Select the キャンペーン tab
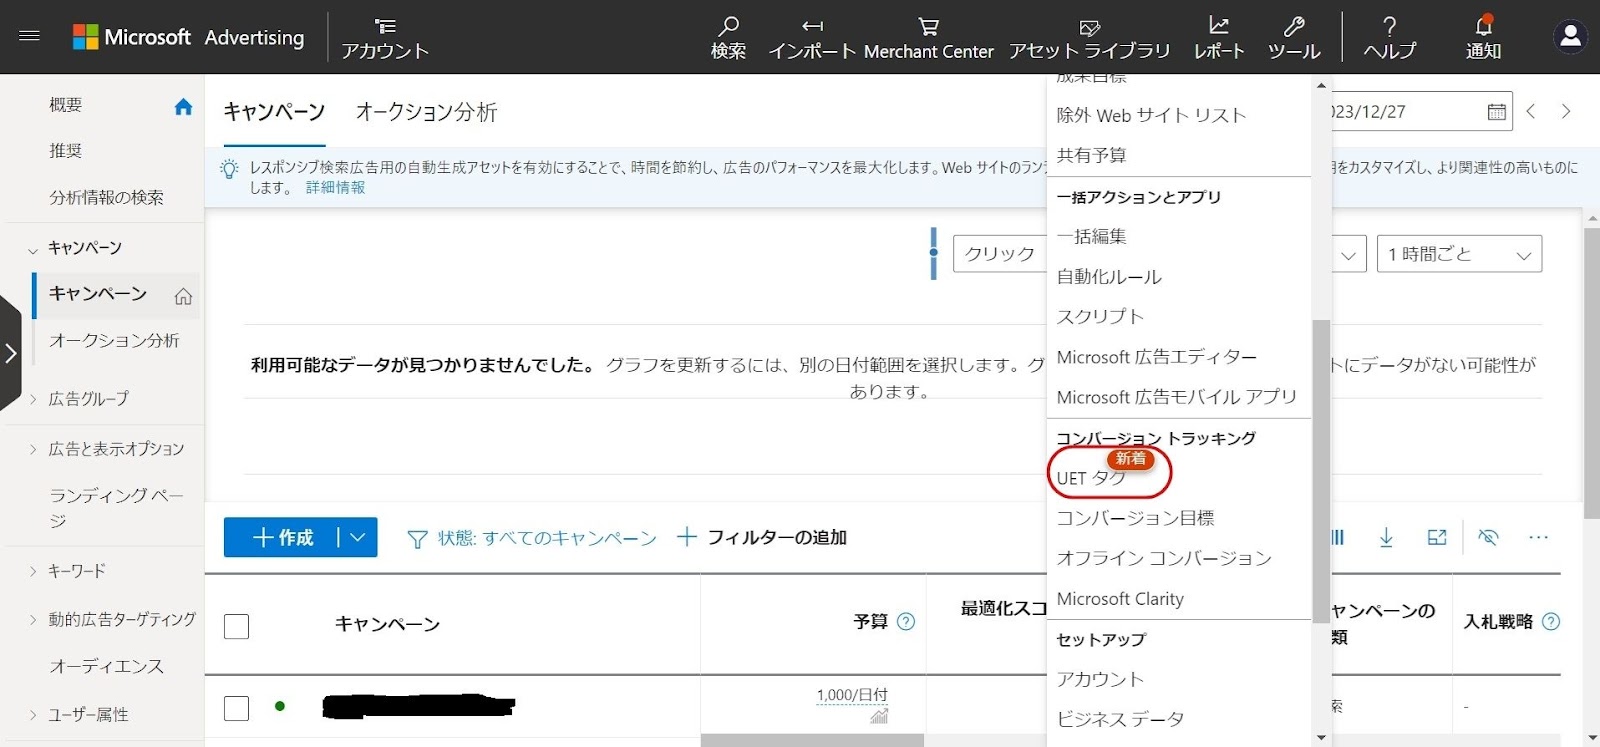The height and width of the screenshot is (747, 1600). pyautogui.click(x=274, y=112)
